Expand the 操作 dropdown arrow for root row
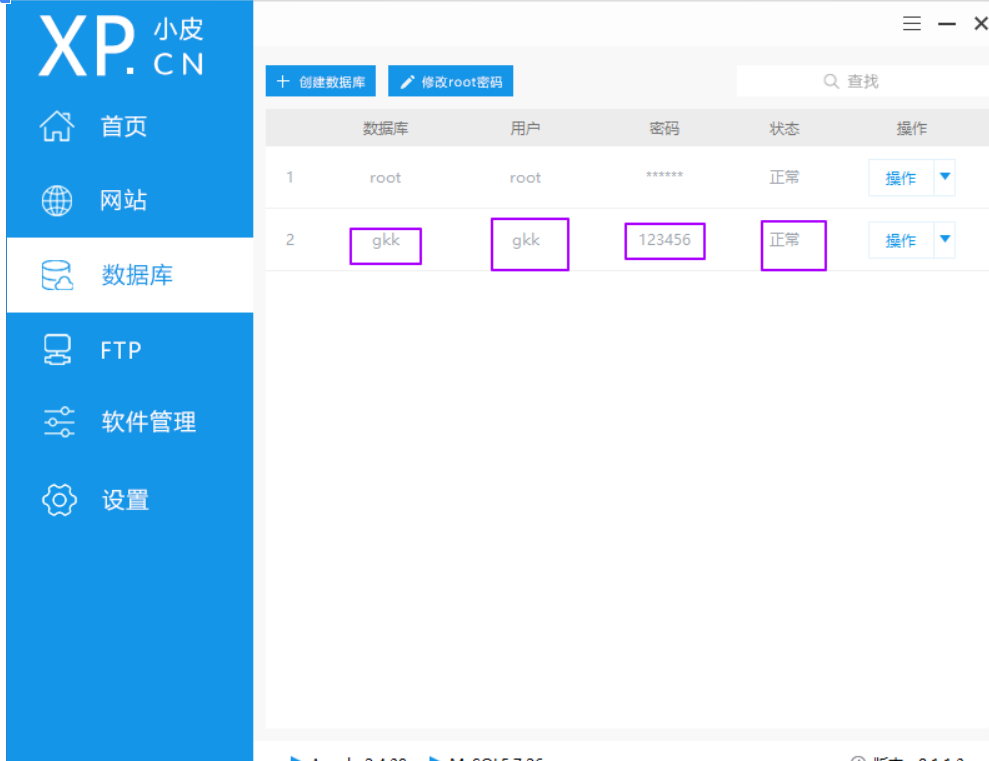This screenshot has width=989, height=761. pyautogui.click(x=944, y=177)
